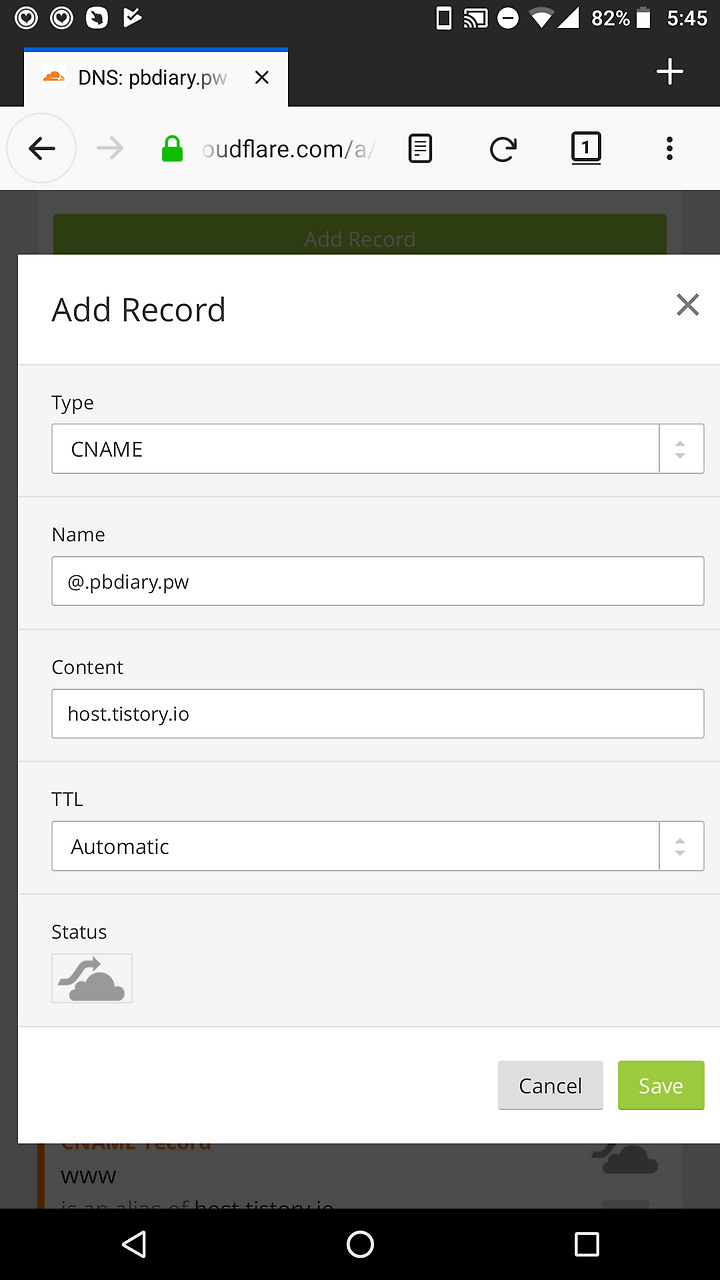Click the Status label
This screenshot has width=720, height=1280.
[x=79, y=932]
